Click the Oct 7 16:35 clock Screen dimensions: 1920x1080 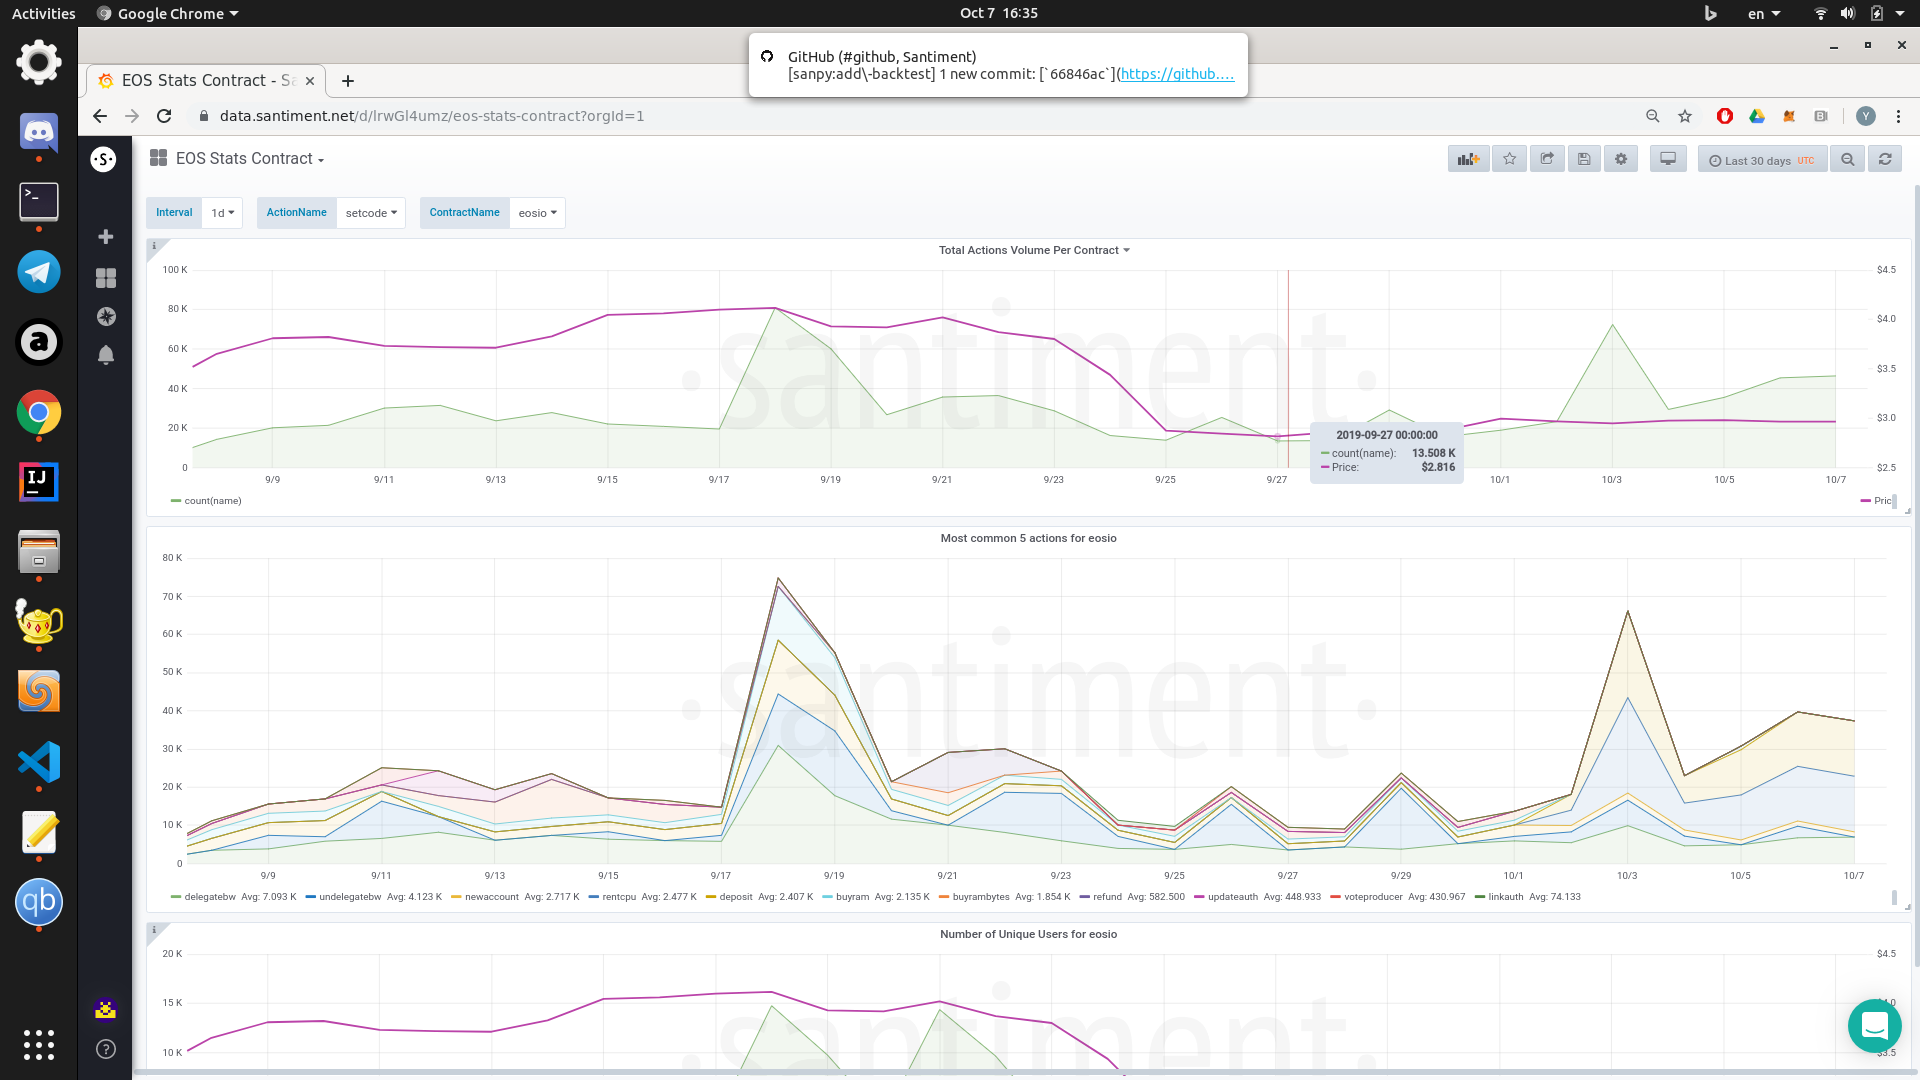coord(999,13)
